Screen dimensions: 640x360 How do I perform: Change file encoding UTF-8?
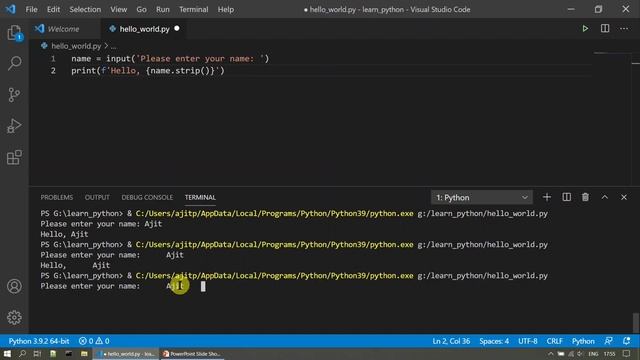click(x=528, y=341)
